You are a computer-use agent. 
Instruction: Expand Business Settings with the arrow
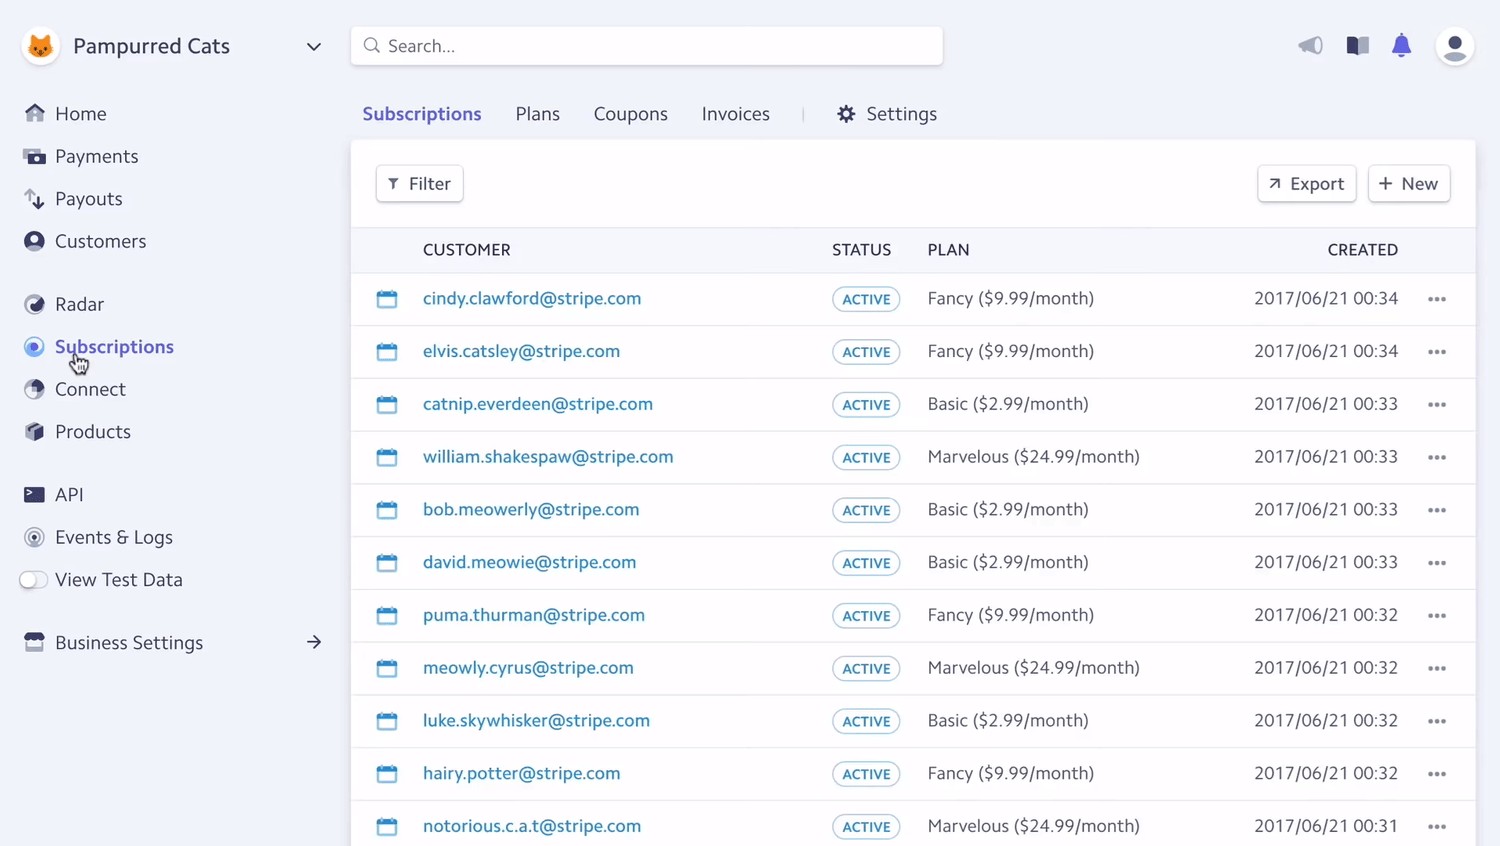point(313,642)
